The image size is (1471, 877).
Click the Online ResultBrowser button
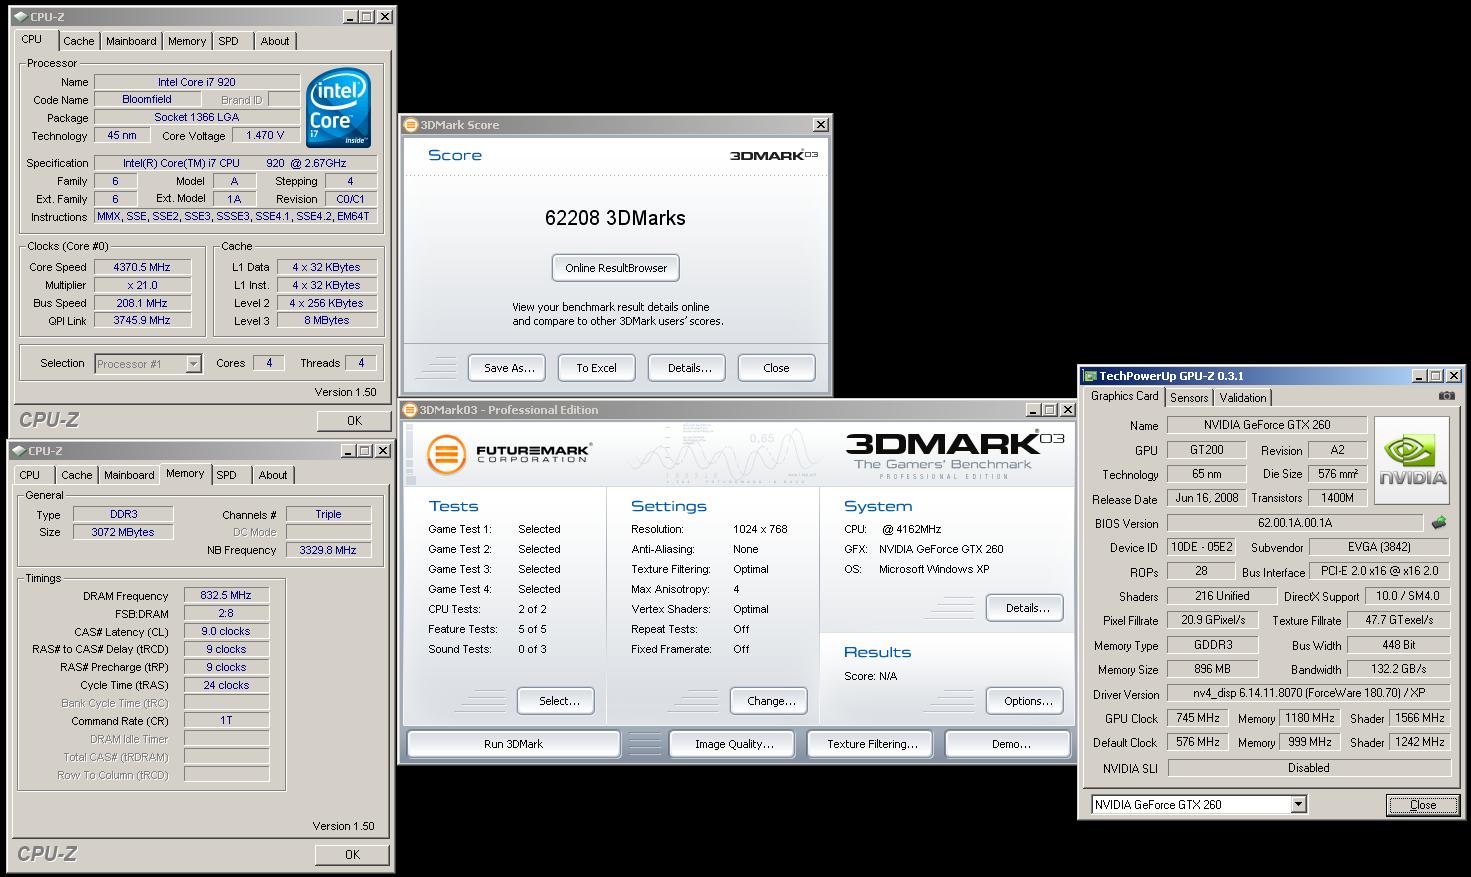(x=616, y=268)
